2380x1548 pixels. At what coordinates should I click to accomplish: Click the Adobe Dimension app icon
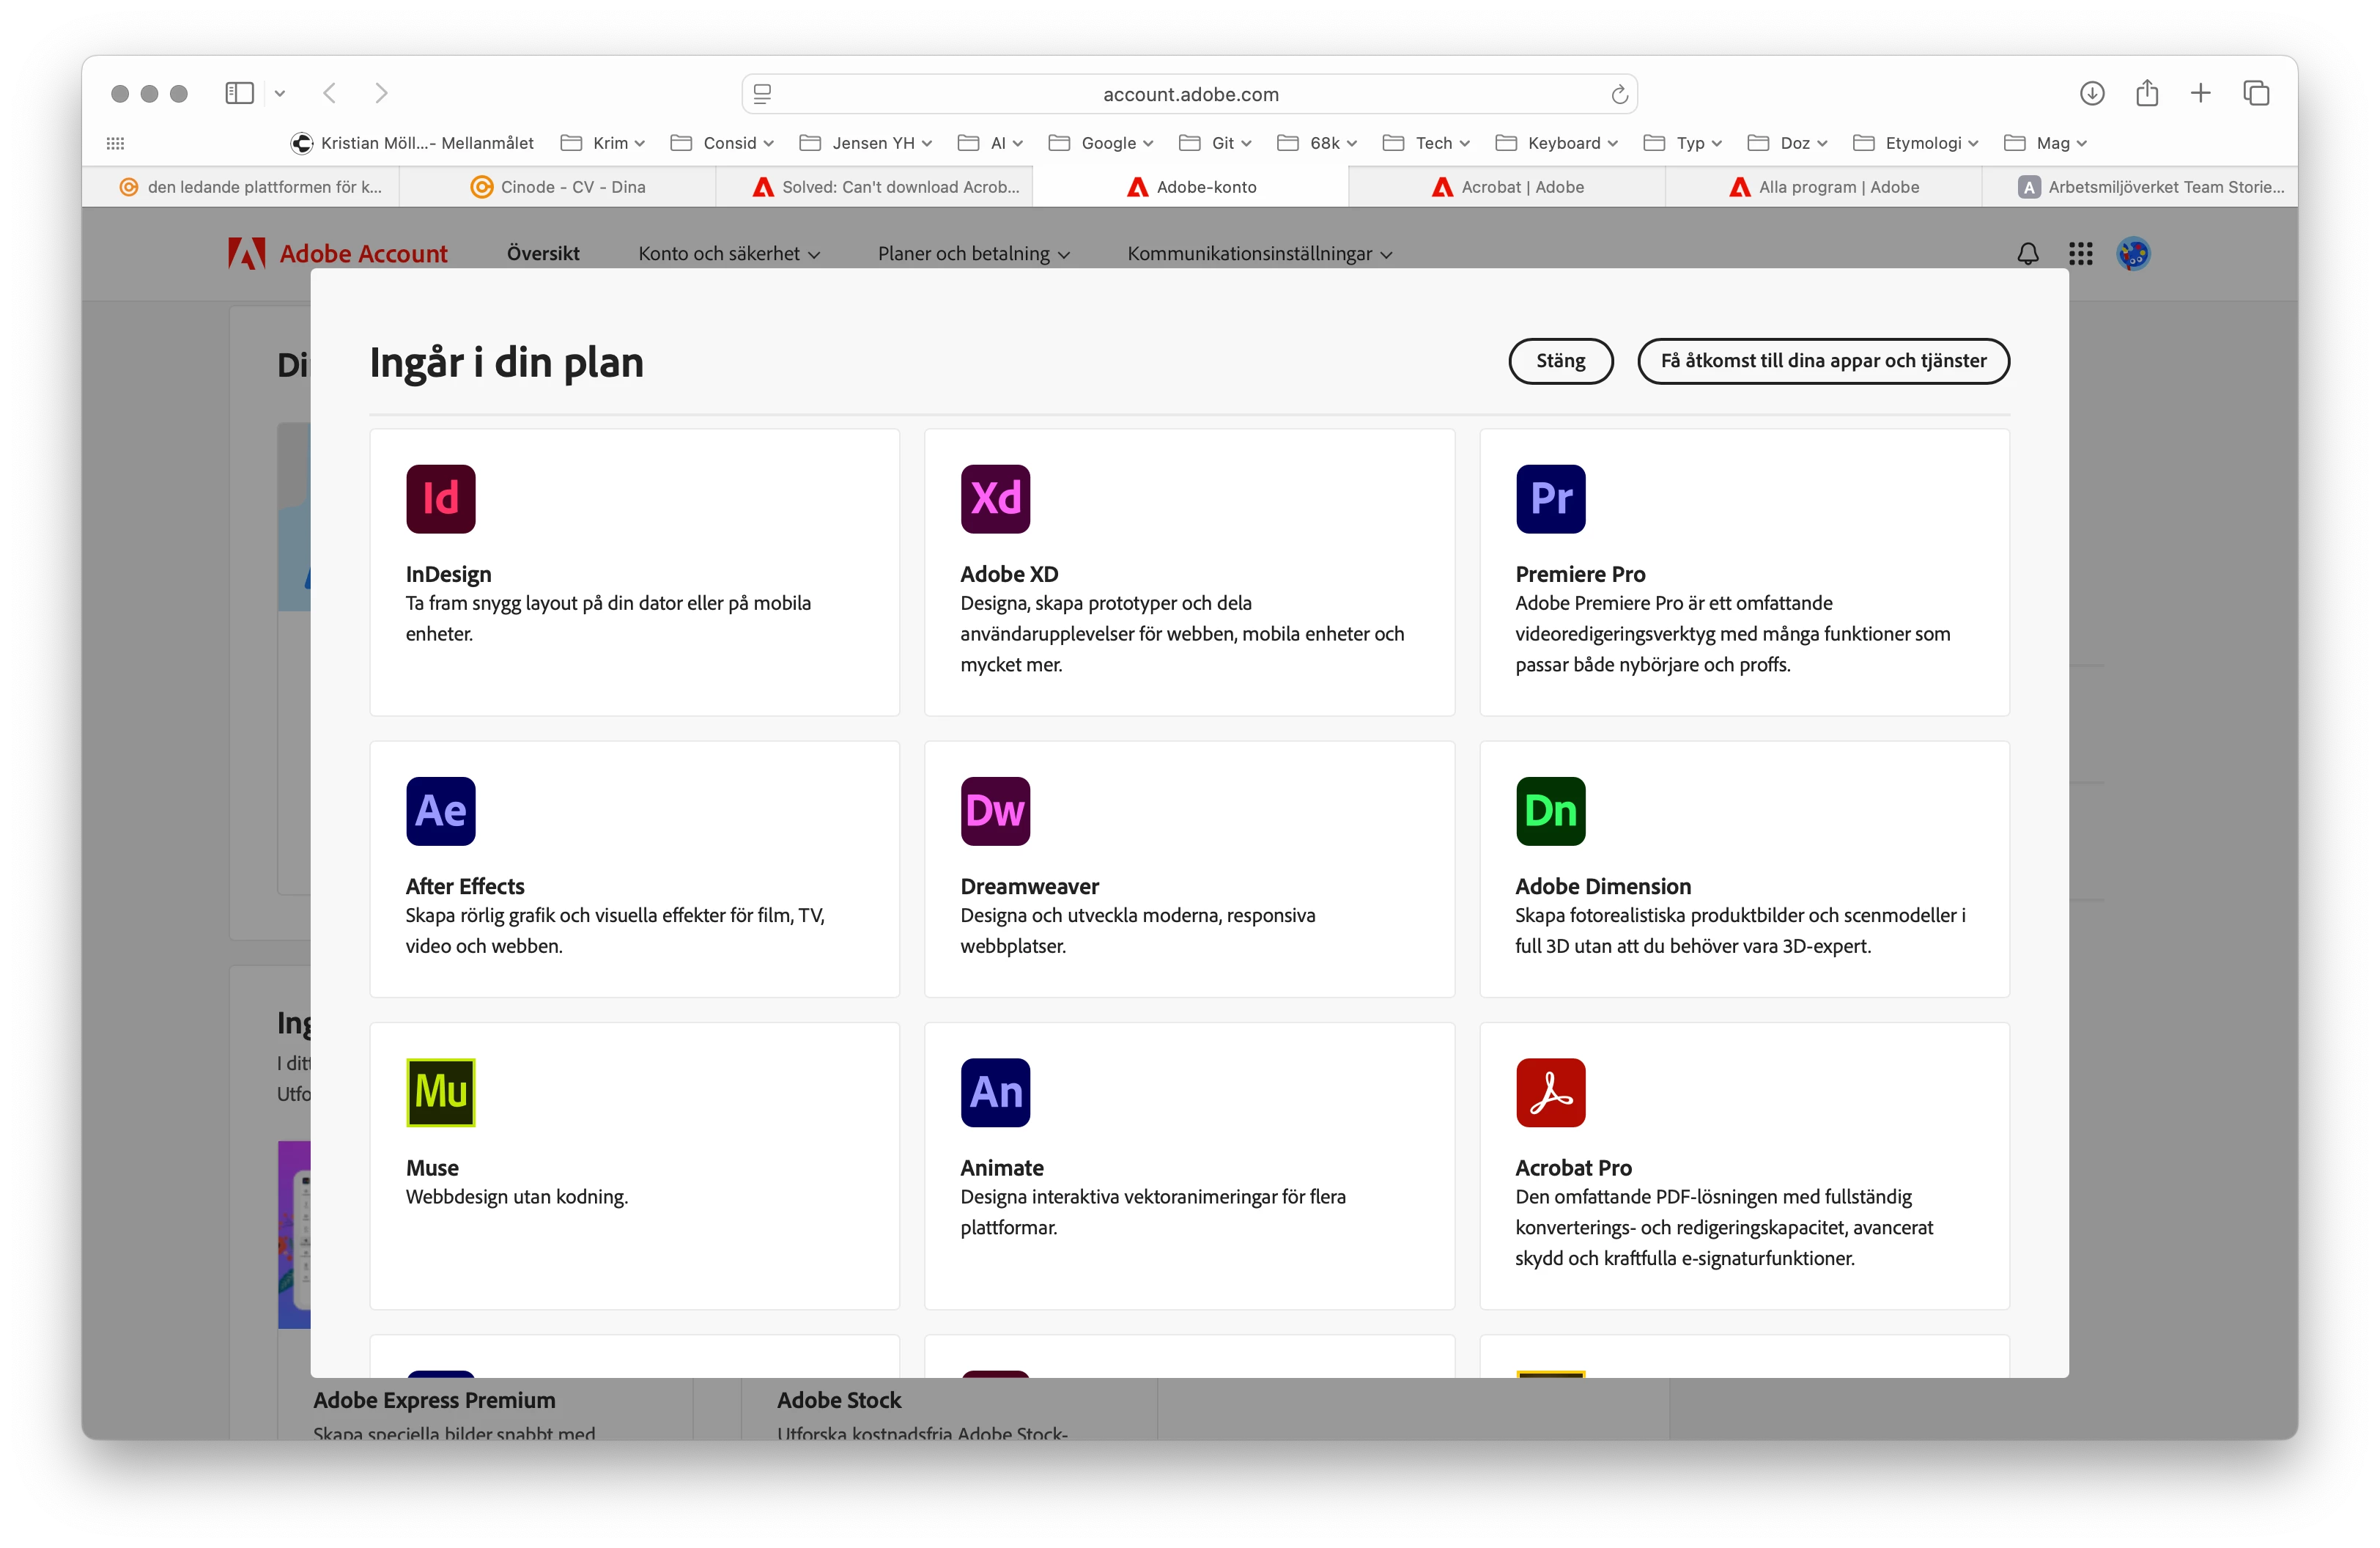[x=1549, y=810]
